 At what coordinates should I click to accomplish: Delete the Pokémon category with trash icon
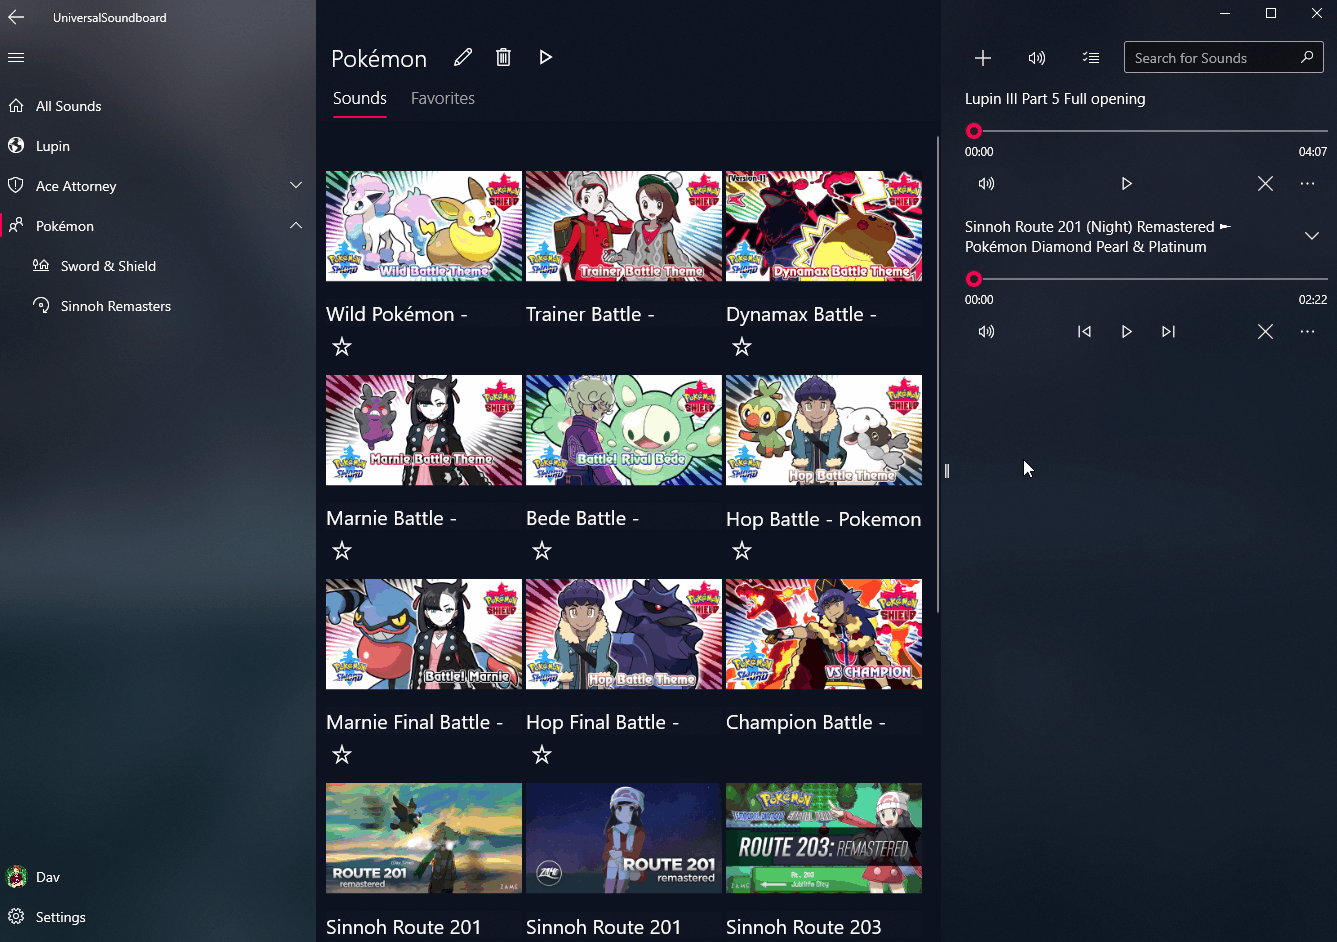pos(503,58)
